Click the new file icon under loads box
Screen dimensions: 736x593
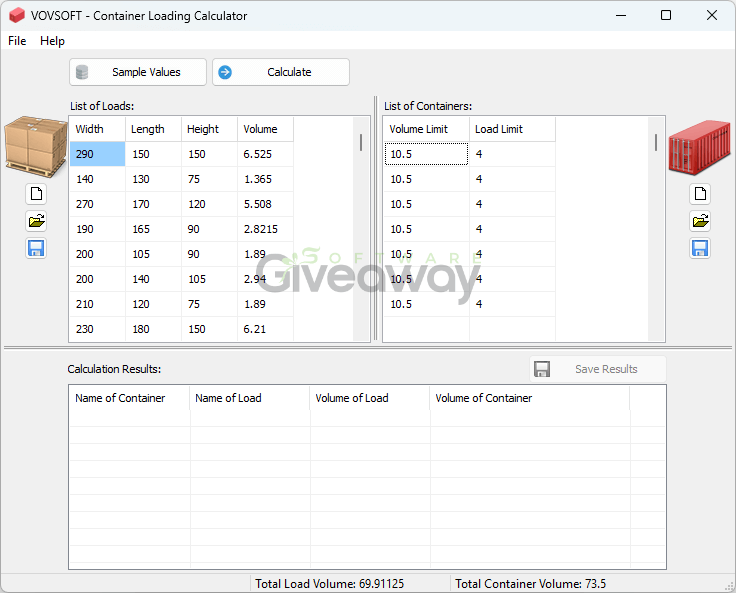pyautogui.click(x=36, y=193)
